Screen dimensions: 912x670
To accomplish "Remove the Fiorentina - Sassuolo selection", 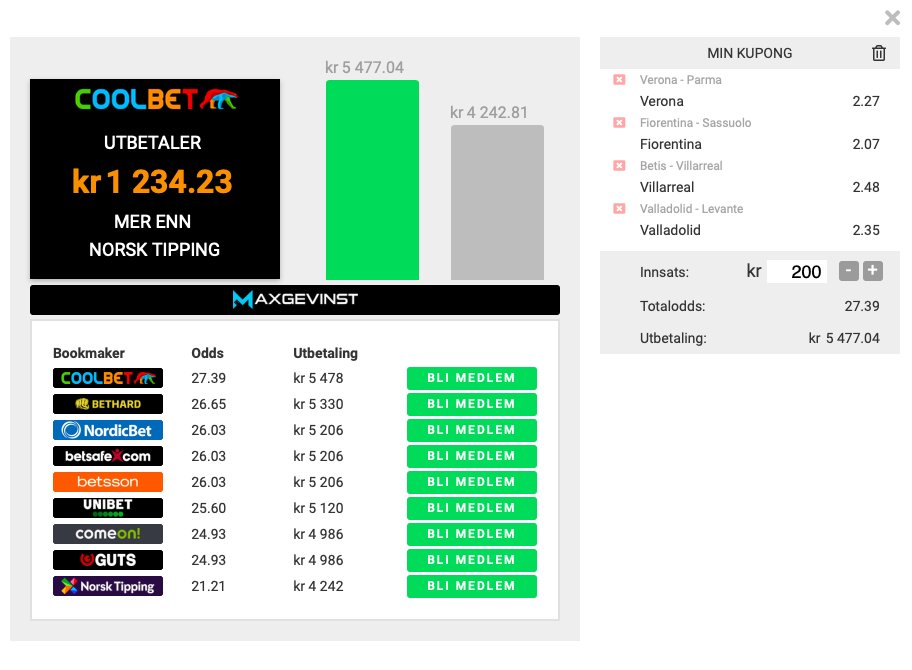I will [619, 123].
